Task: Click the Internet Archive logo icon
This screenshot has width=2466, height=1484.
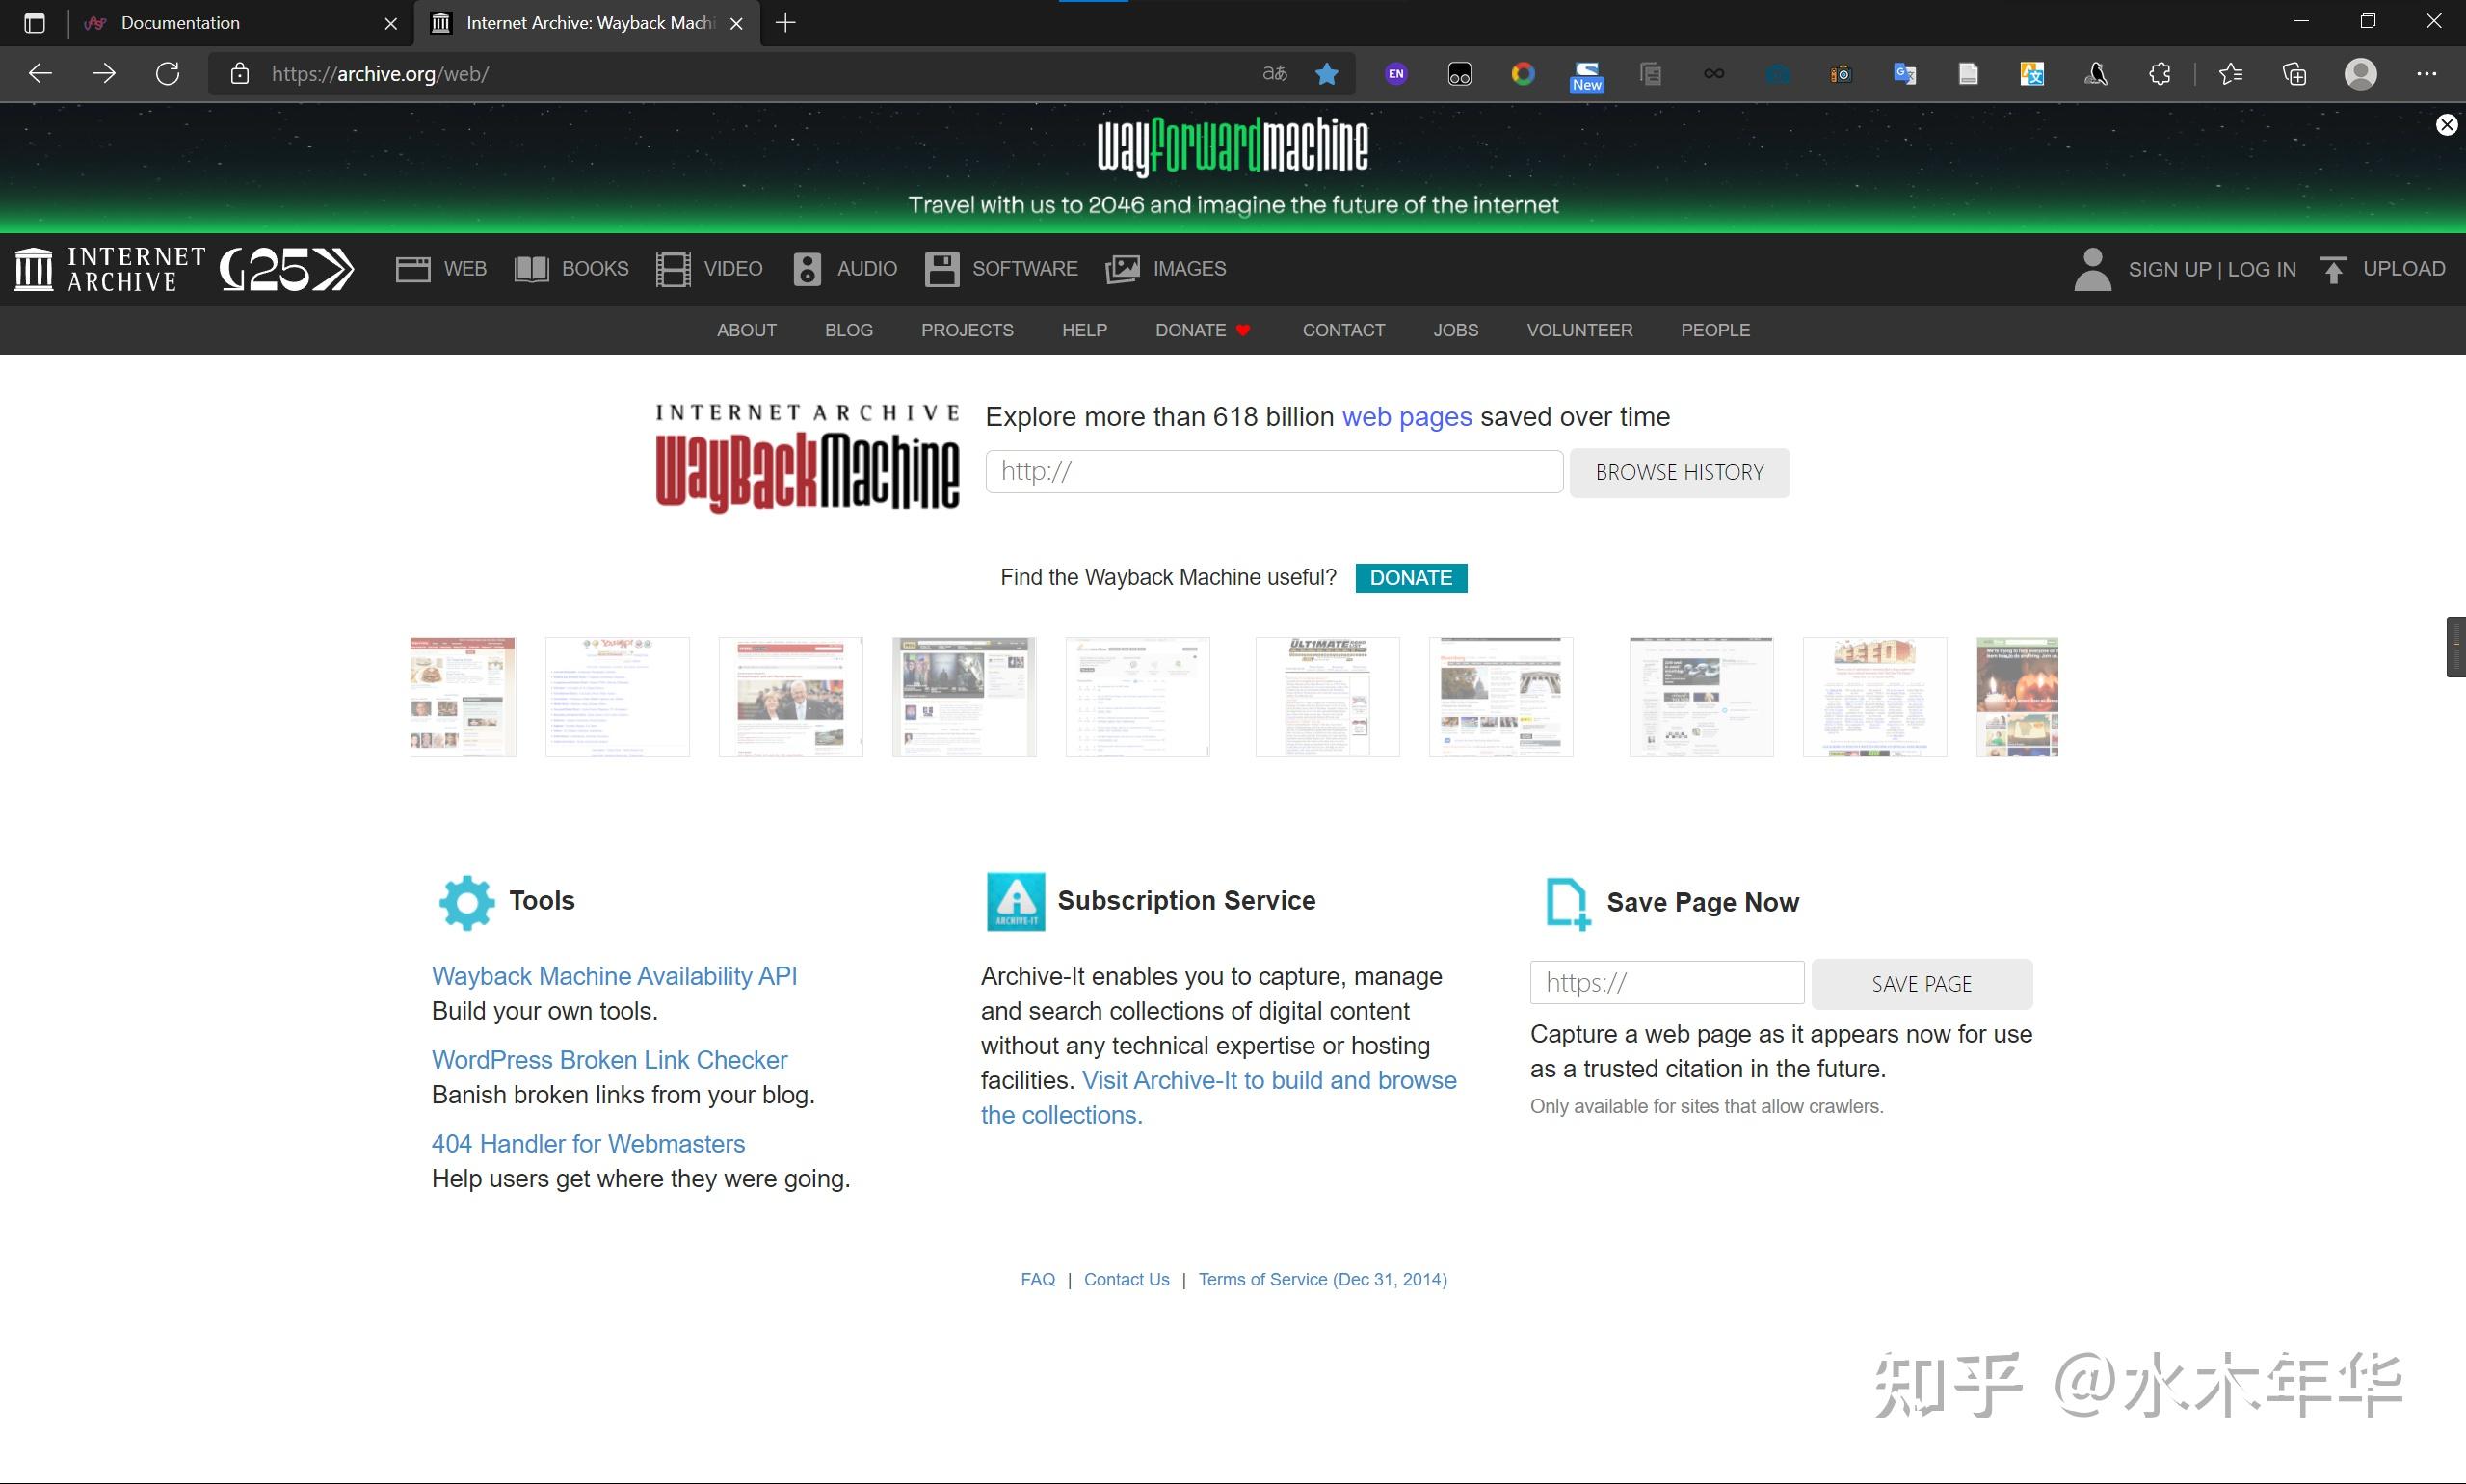Action: [x=34, y=269]
